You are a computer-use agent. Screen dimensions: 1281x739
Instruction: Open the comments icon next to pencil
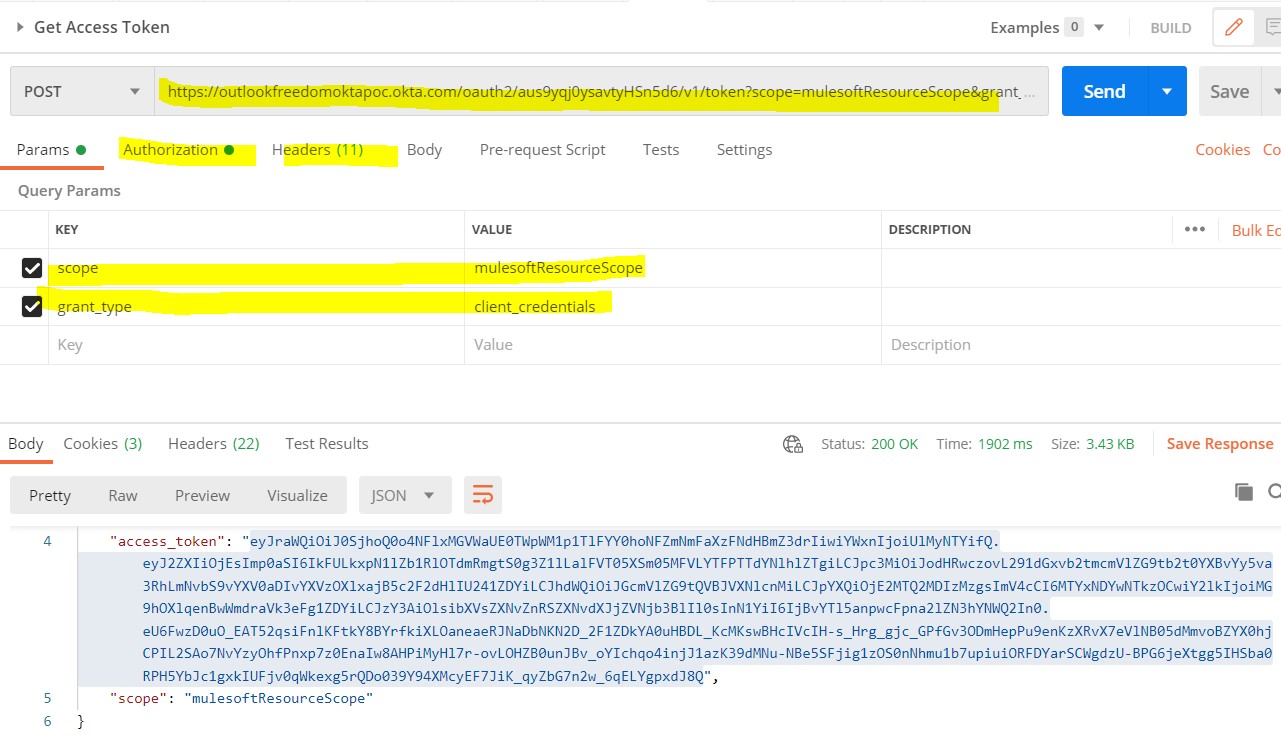coord(1270,28)
